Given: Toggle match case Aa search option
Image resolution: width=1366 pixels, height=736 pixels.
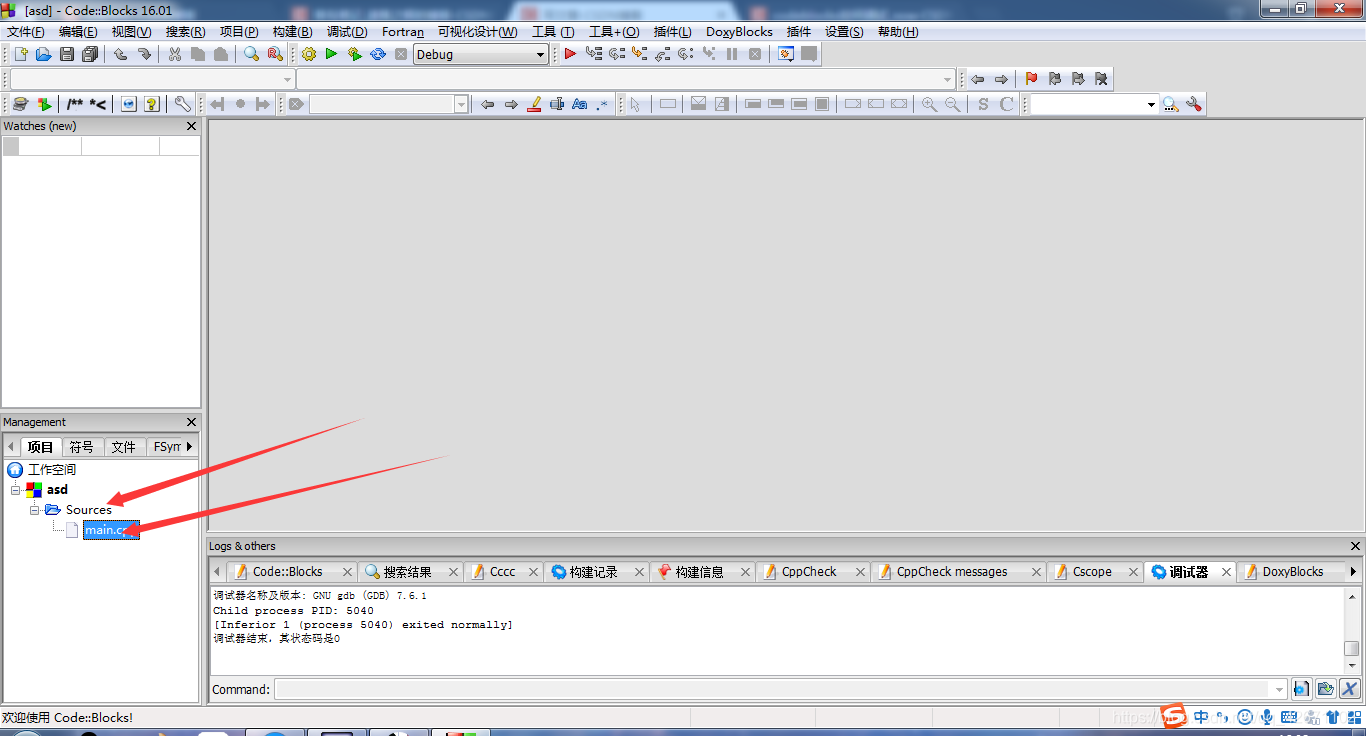Looking at the screenshot, I should (x=579, y=104).
